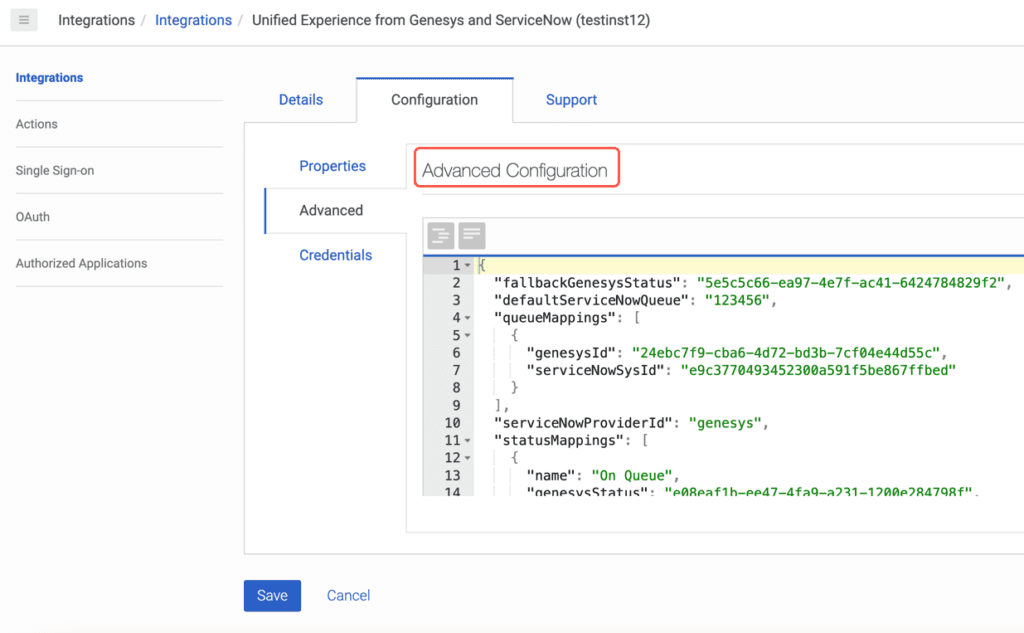Switch to the Details tab
Image resolution: width=1024 pixels, height=633 pixels.
[300, 99]
